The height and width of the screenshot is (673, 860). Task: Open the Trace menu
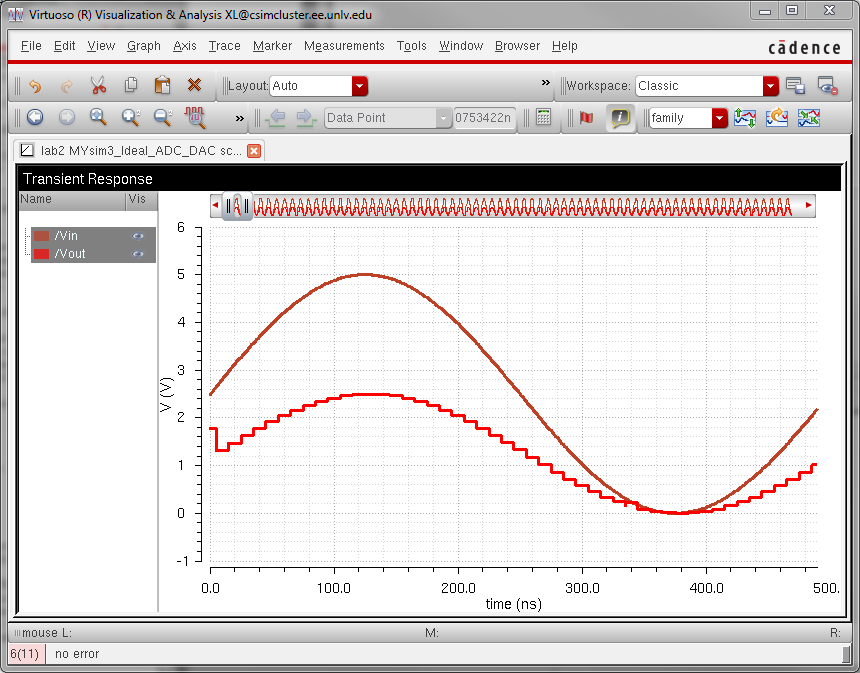coord(224,46)
